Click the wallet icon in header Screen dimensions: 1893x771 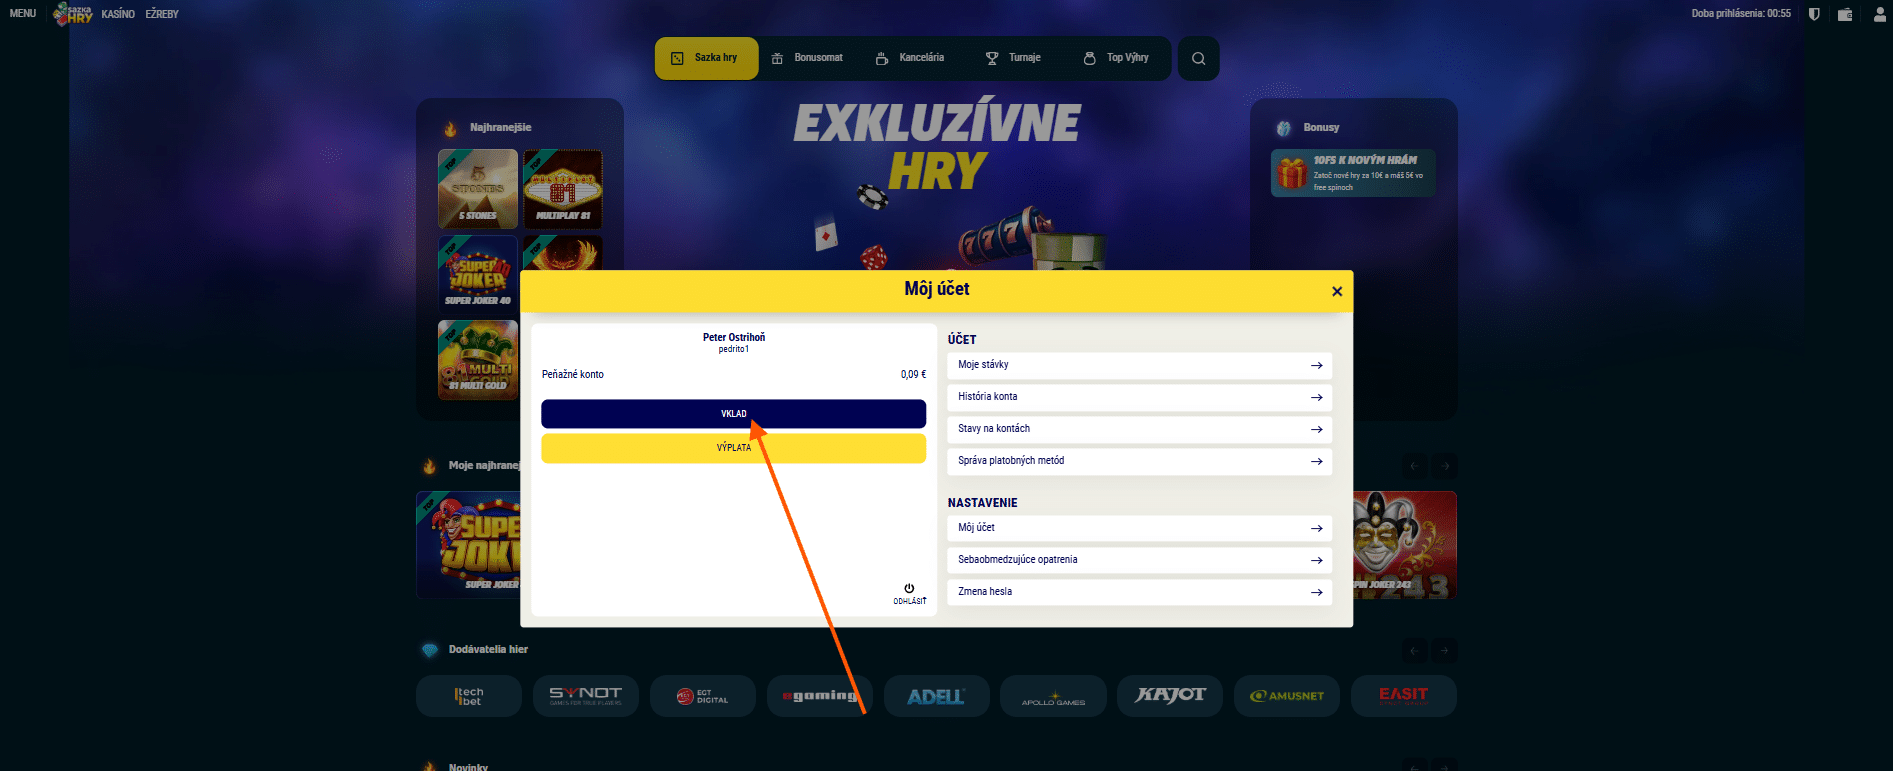pos(1845,14)
